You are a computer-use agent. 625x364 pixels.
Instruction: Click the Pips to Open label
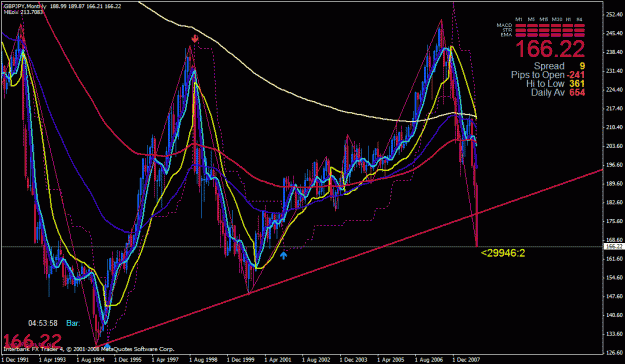[538, 75]
